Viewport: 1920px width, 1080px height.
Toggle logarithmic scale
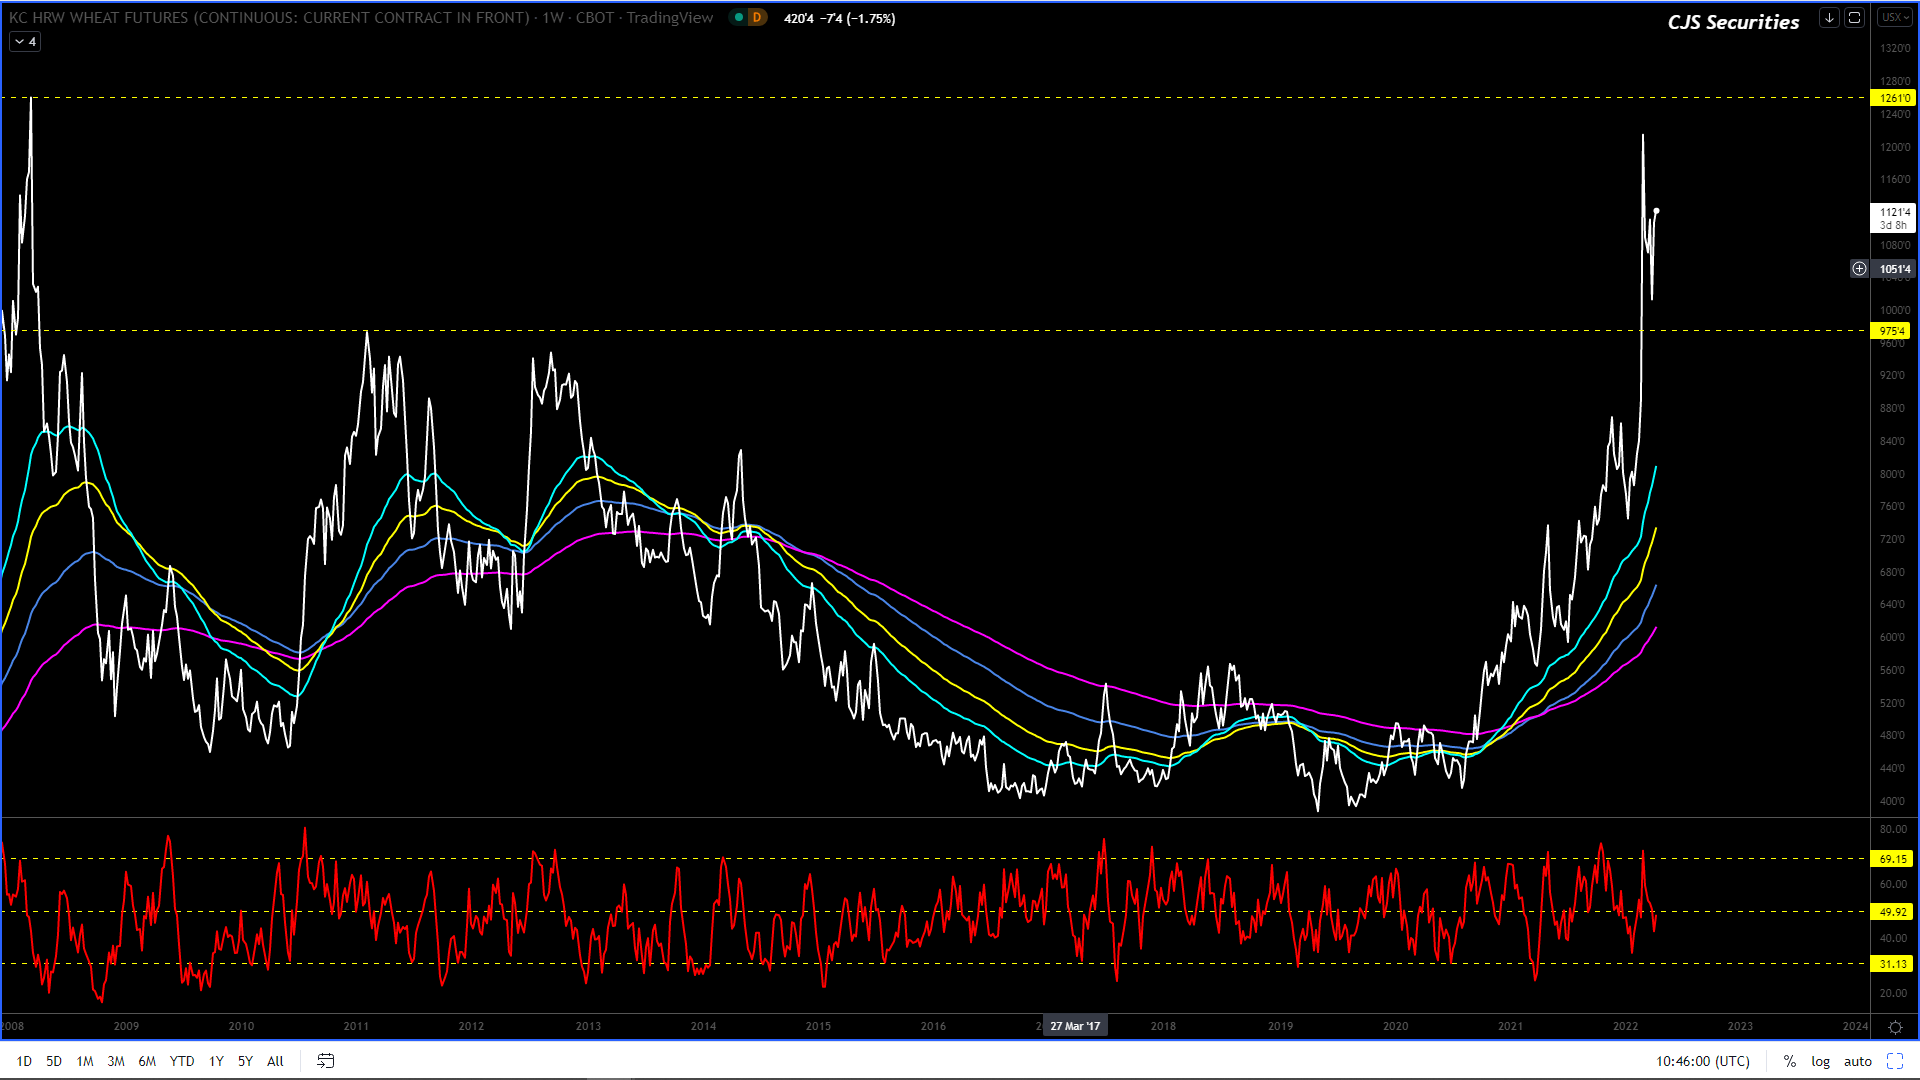pyautogui.click(x=1820, y=1061)
